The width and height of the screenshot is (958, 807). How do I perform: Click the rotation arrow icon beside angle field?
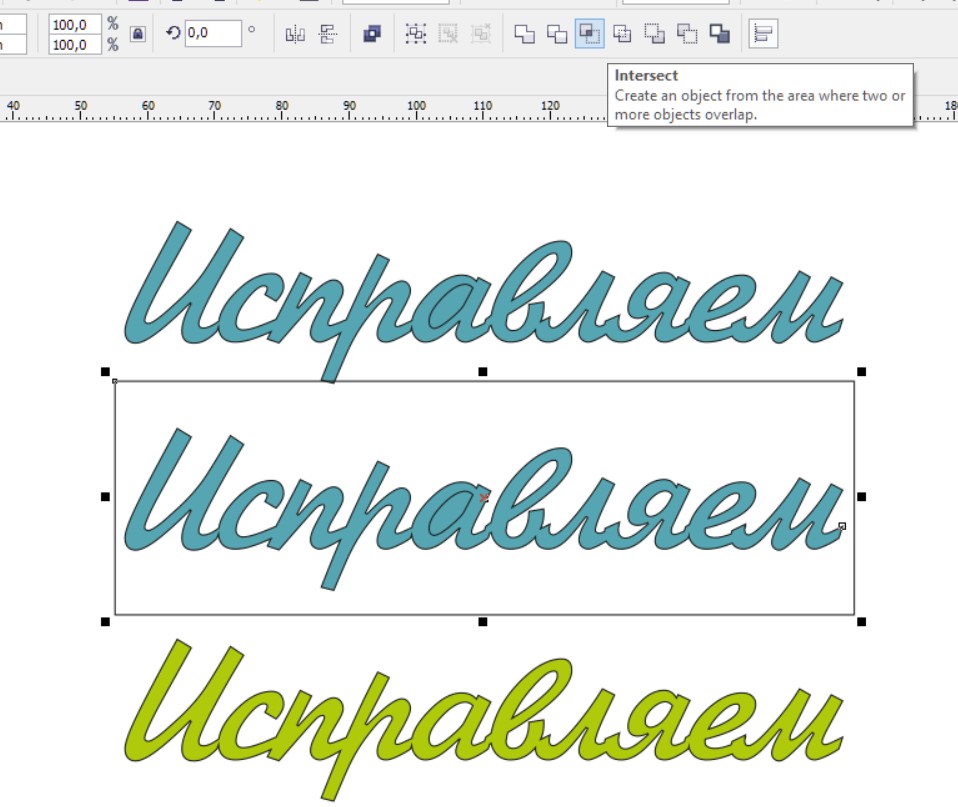pos(173,33)
